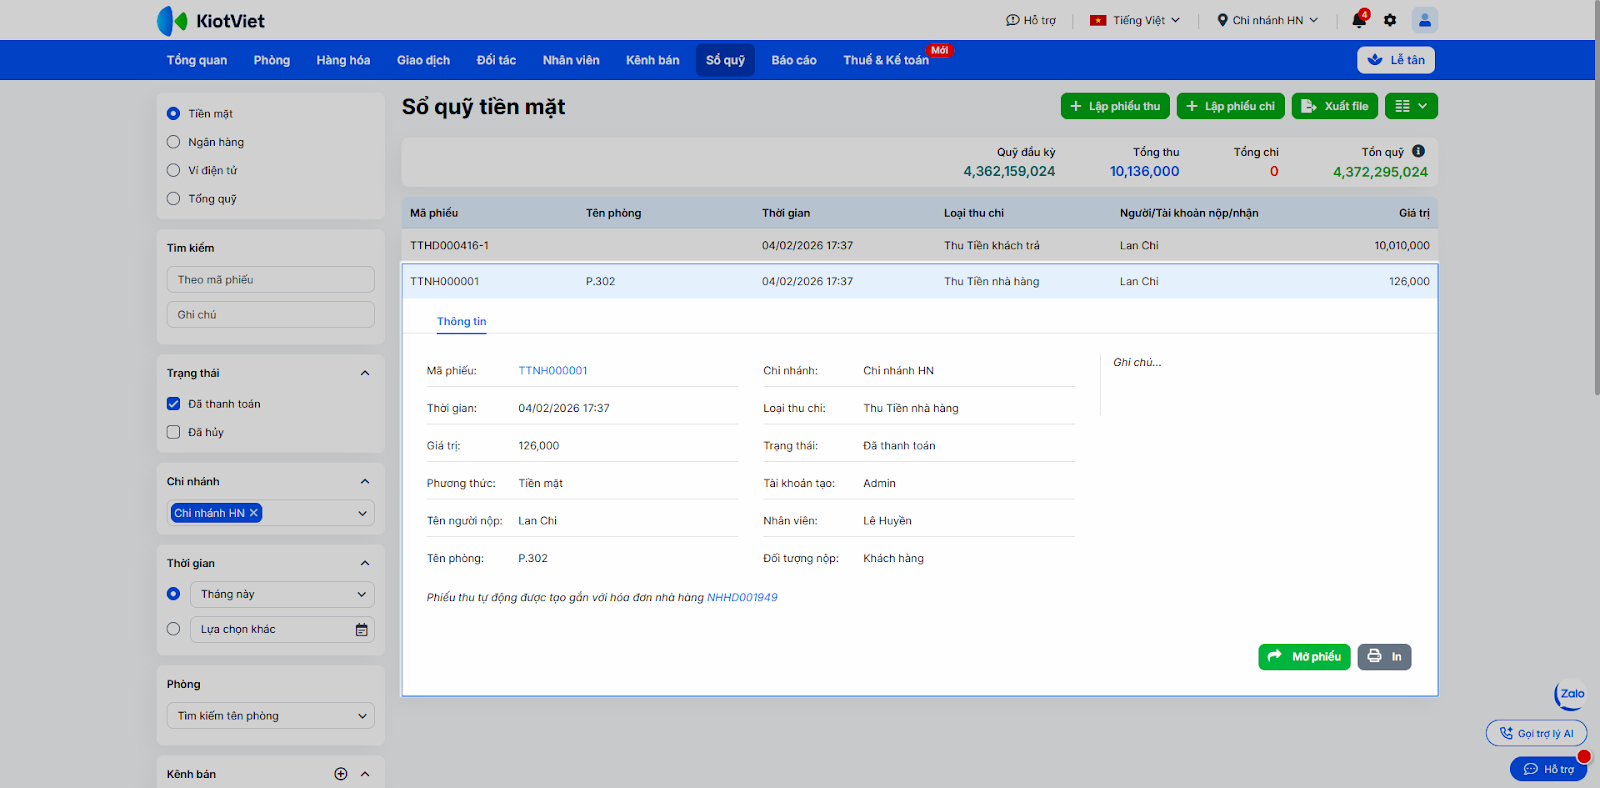Open the Tháng này period dropdown

click(x=283, y=594)
